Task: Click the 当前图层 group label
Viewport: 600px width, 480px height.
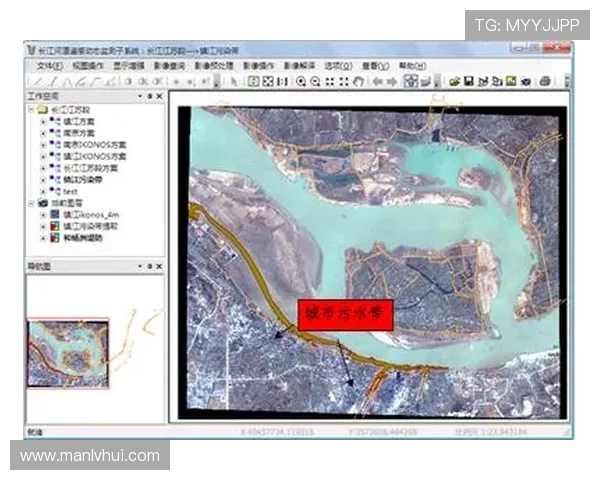Action: tap(67, 203)
